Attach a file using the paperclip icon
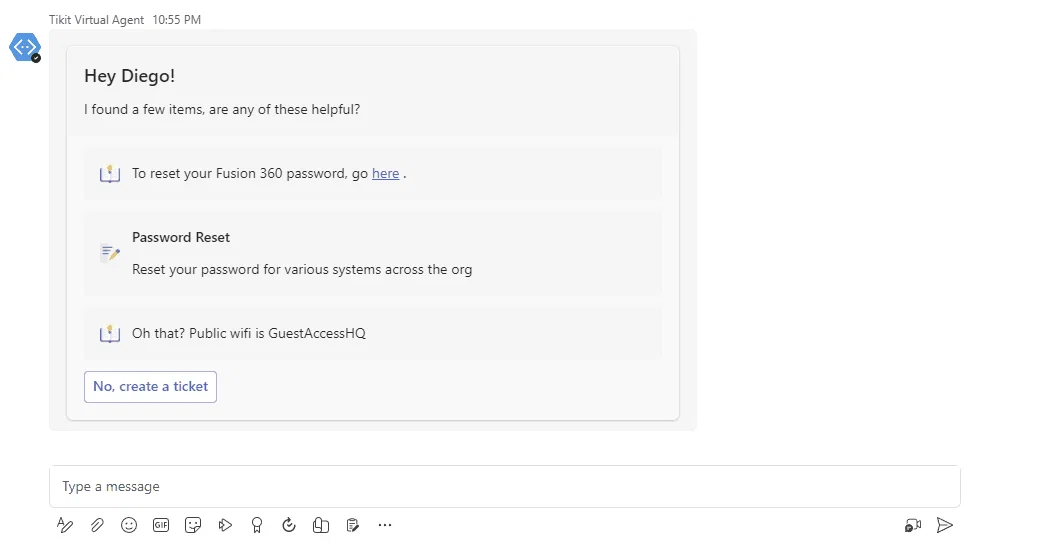 click(97, 525)
